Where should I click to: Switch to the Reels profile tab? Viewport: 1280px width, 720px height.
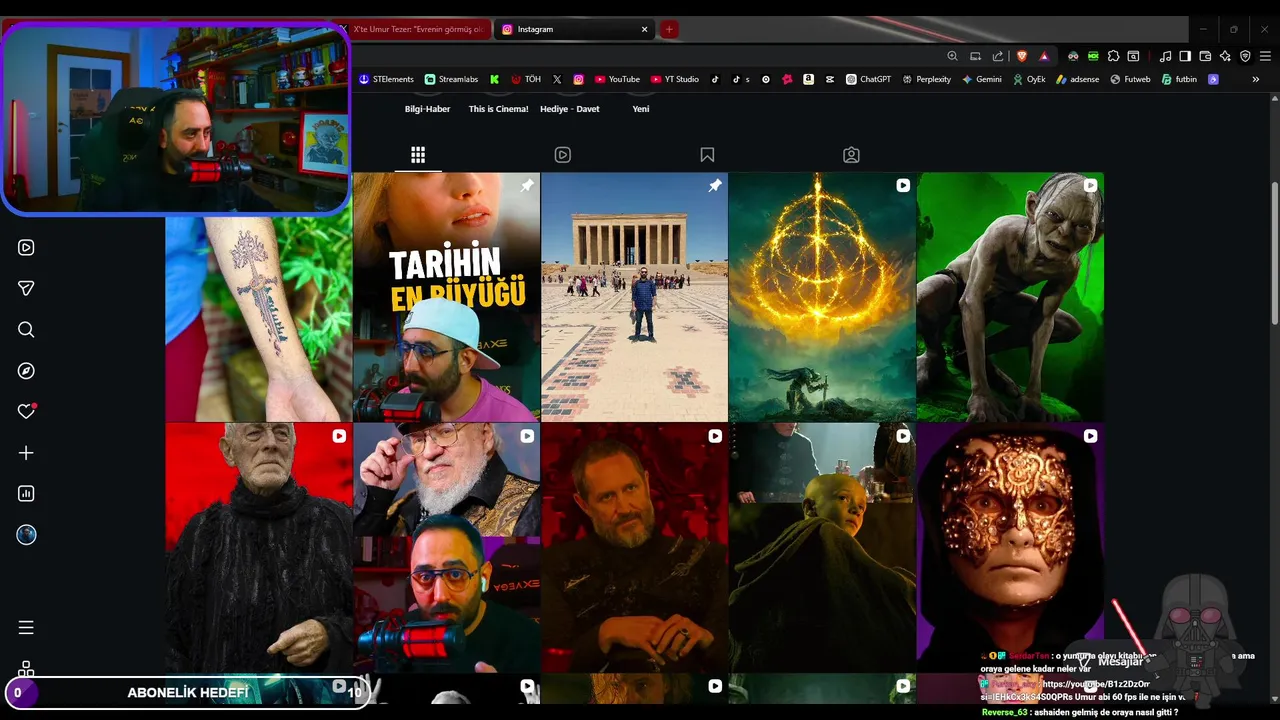point(563,155)
